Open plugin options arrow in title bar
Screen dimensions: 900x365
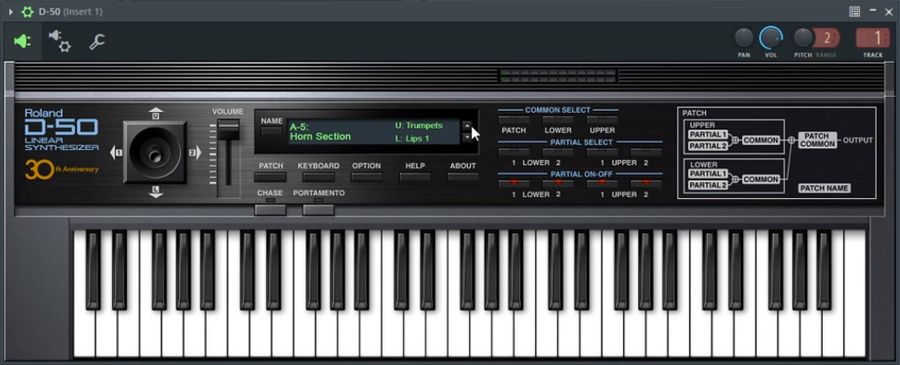coord(10,11)
